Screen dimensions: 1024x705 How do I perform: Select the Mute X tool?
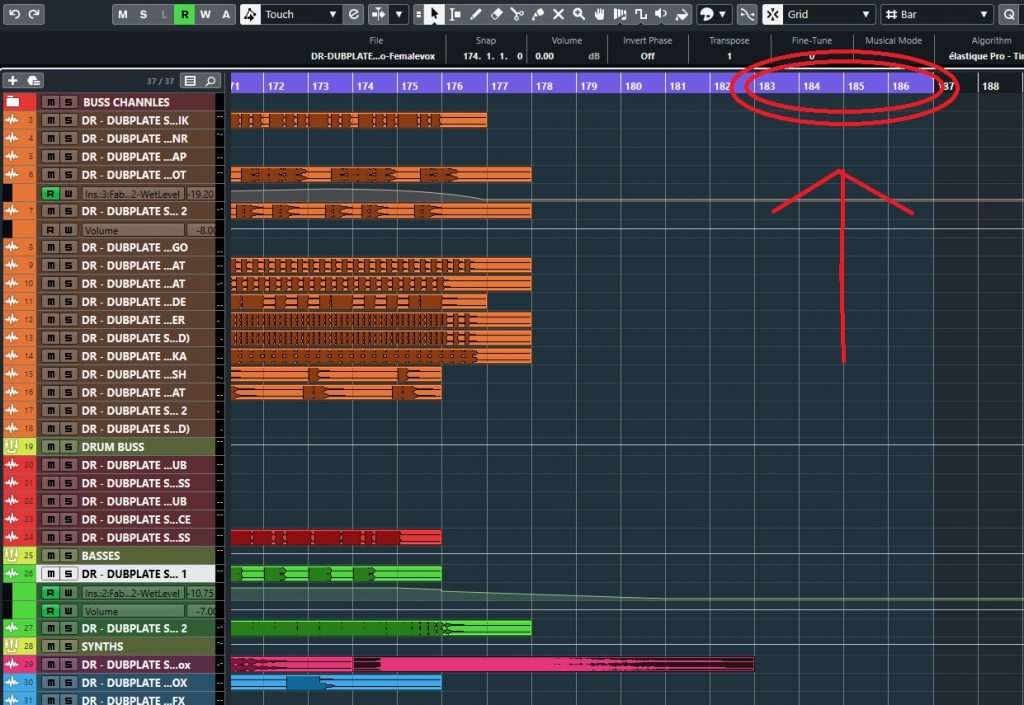coord(558,14)
